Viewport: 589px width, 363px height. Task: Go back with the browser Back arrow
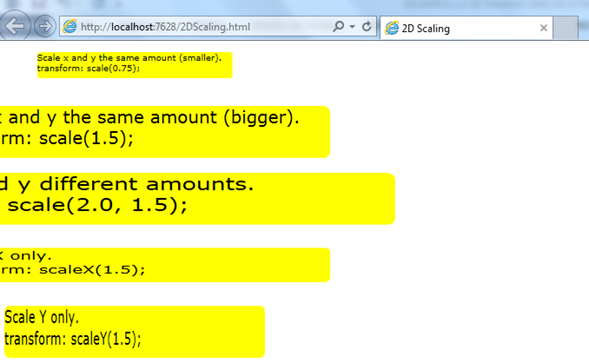point(14,26)
